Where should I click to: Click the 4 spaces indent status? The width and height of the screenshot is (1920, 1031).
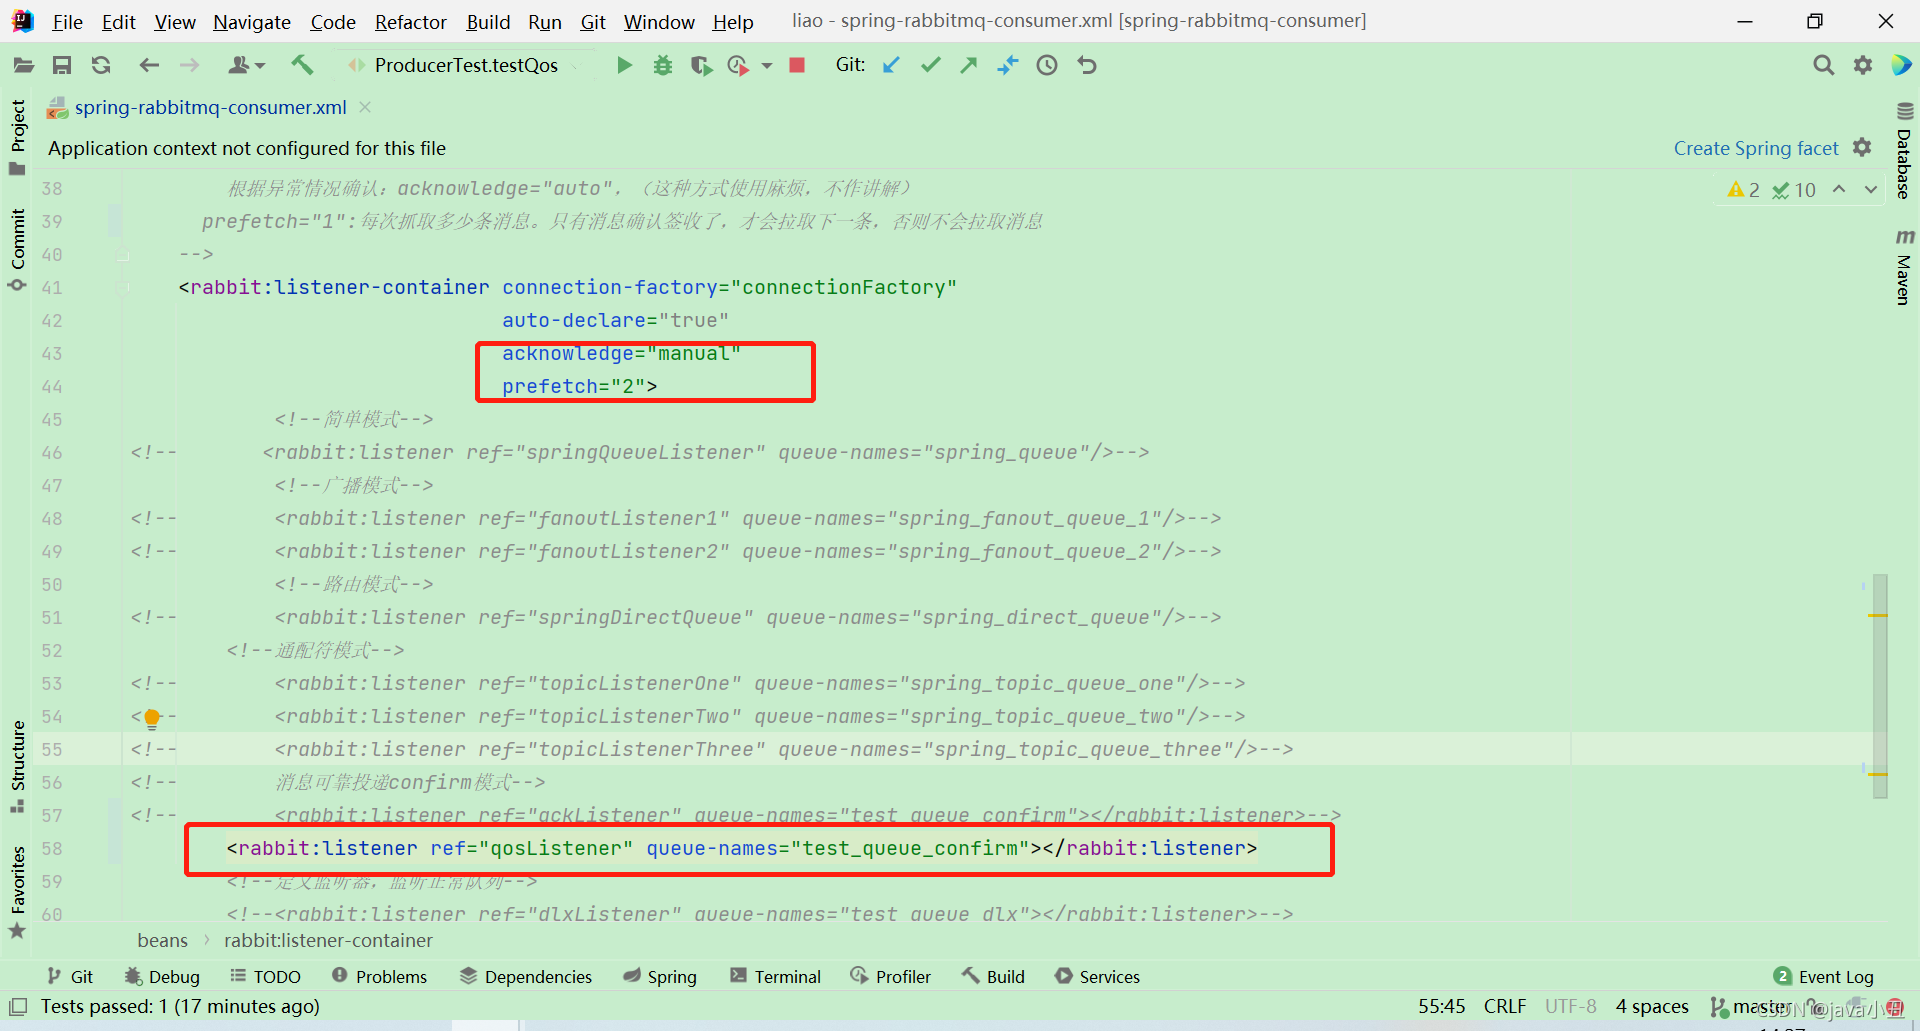pyautogui.click(x=1652, y=1007)
